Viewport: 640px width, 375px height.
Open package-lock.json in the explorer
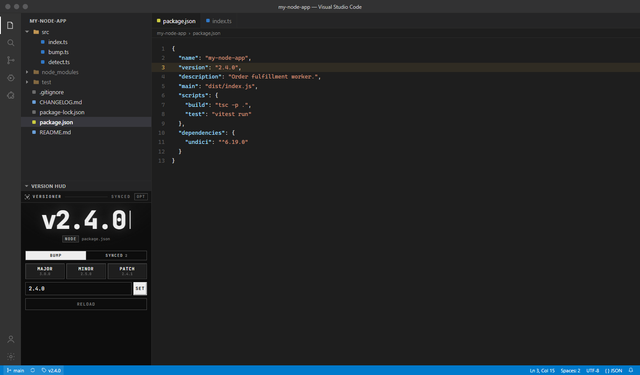click(x=62, y=112)
